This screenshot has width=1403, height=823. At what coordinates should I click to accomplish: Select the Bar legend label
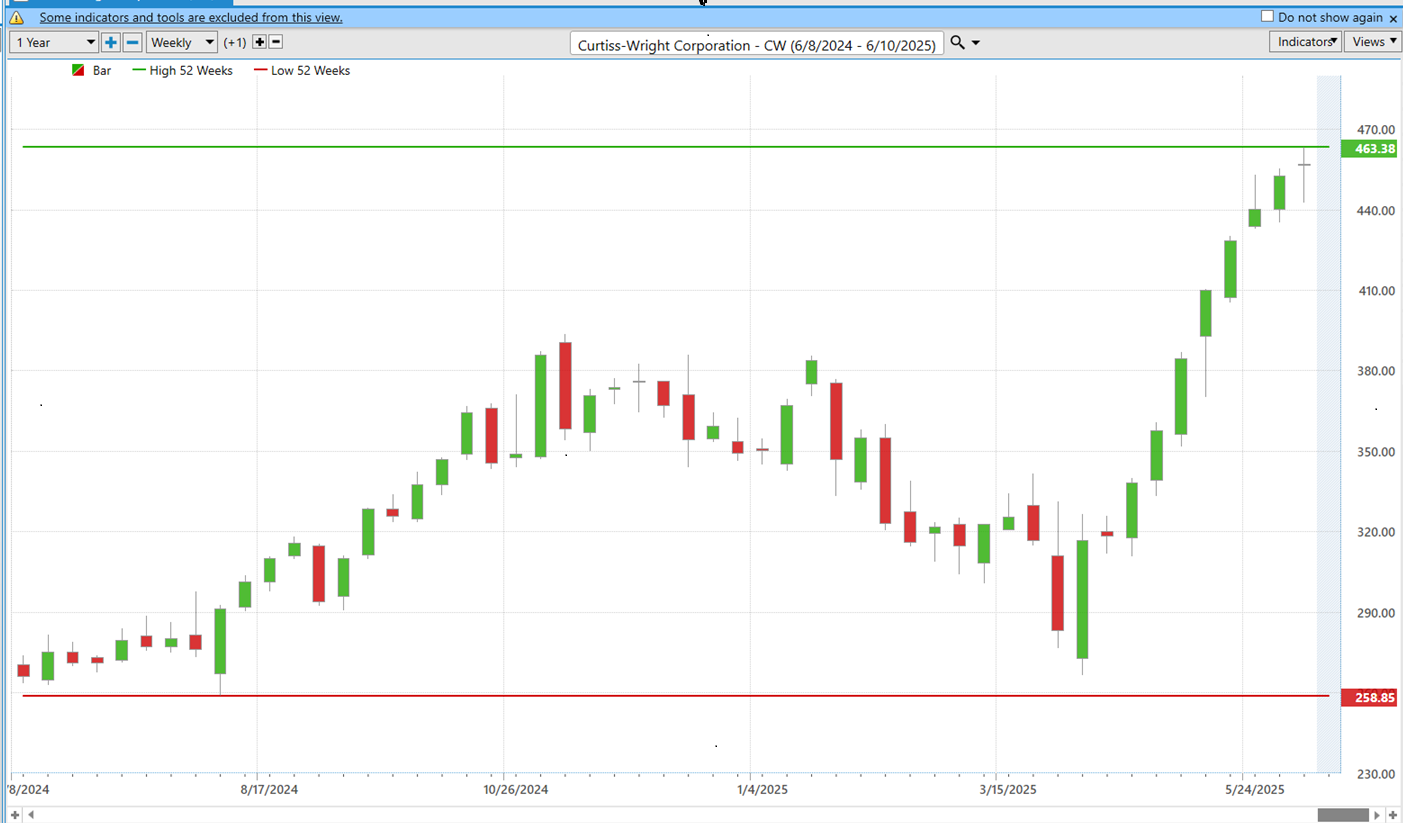pos(102,71)
